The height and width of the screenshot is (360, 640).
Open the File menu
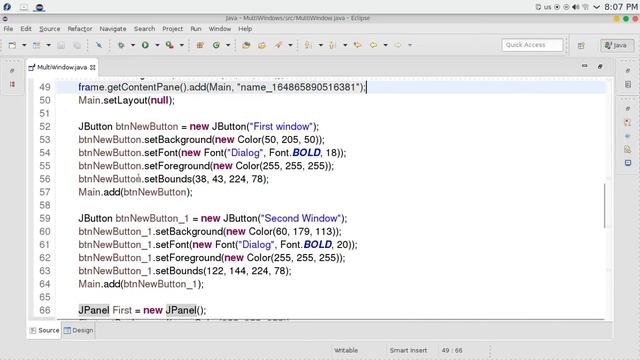pos(8,29)
